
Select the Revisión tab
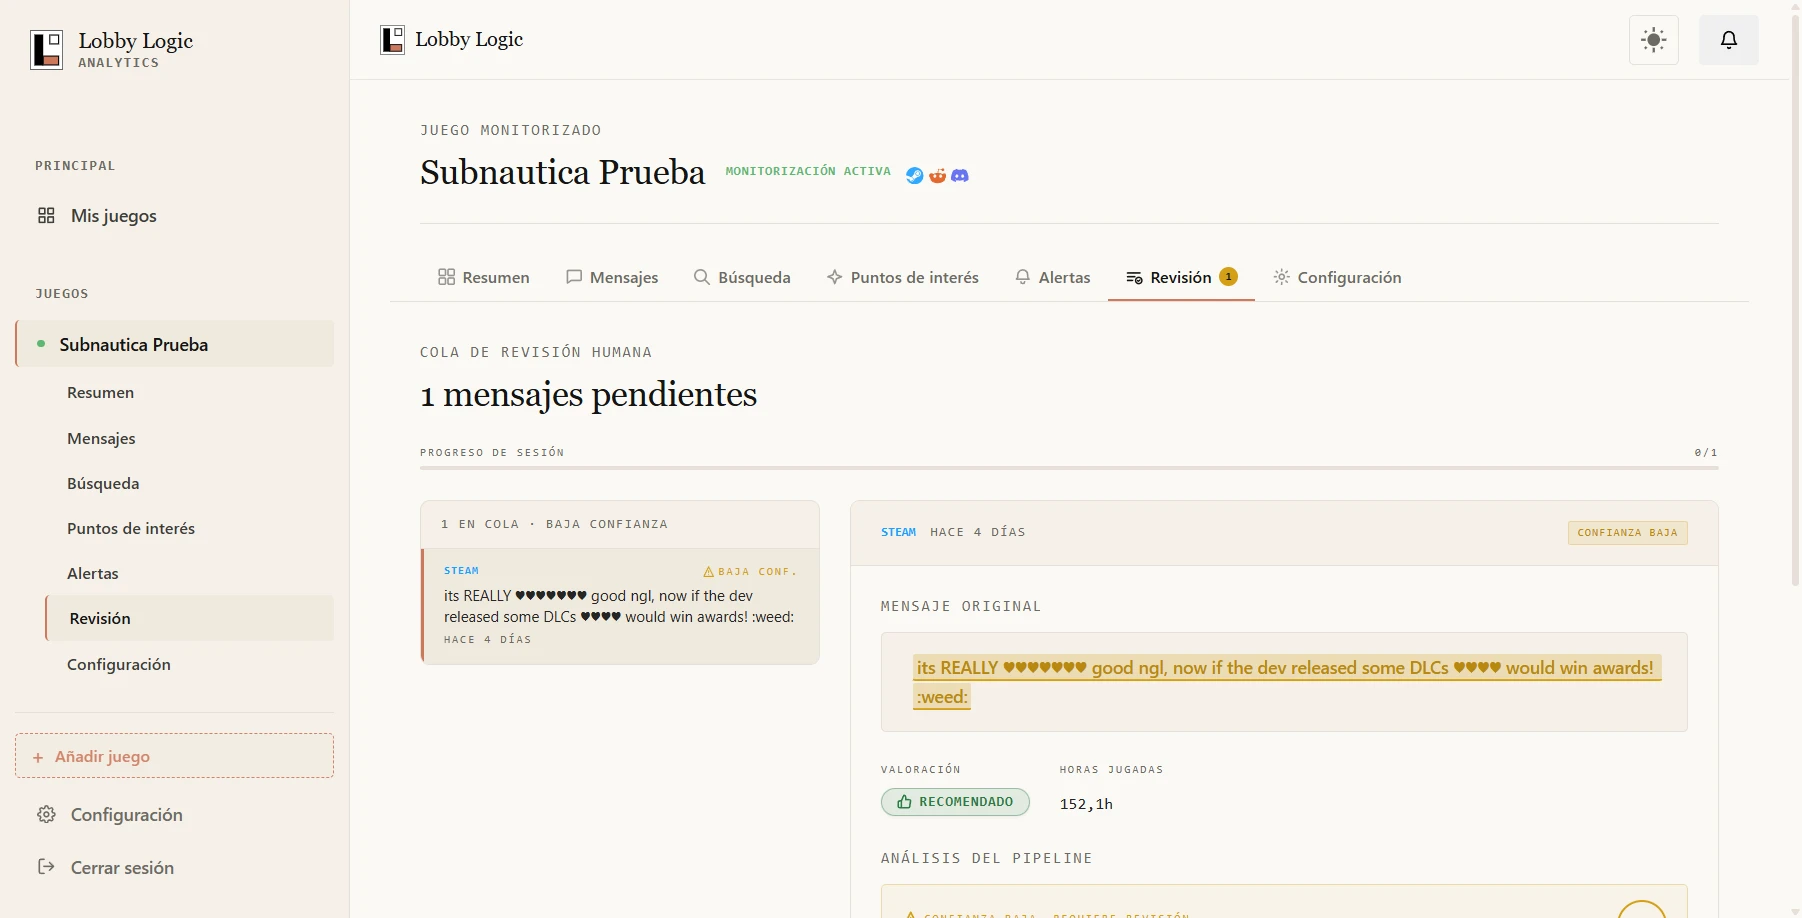coord(1181,277)
